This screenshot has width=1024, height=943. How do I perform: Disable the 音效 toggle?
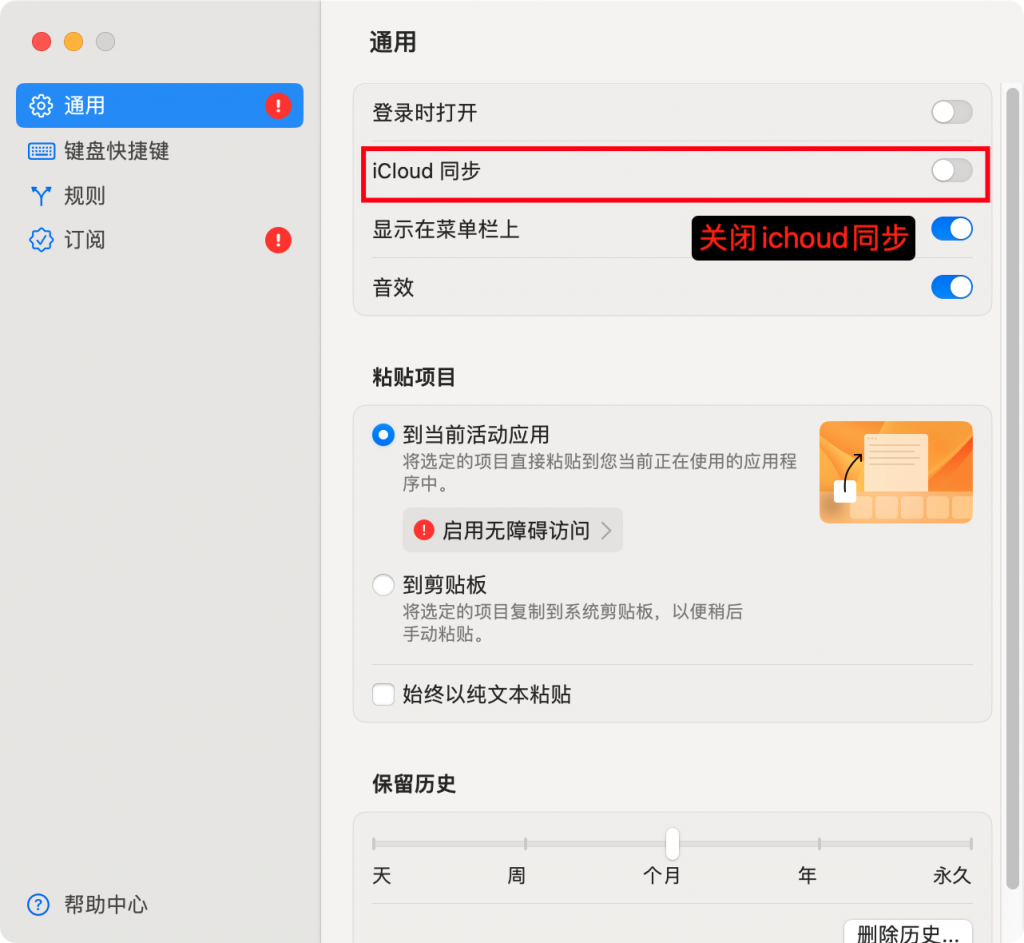point(951,287)
